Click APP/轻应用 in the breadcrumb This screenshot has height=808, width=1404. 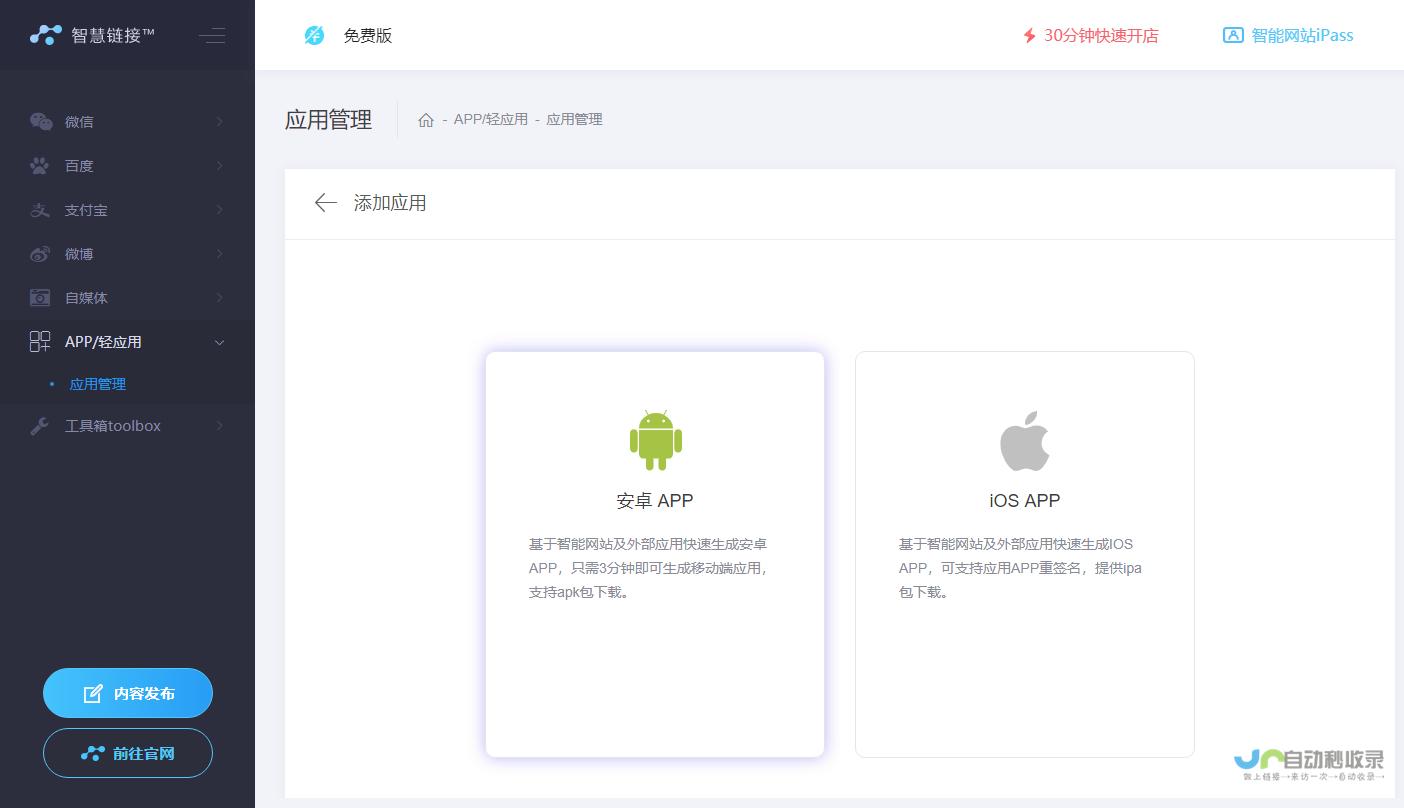(x=491, y=119)
